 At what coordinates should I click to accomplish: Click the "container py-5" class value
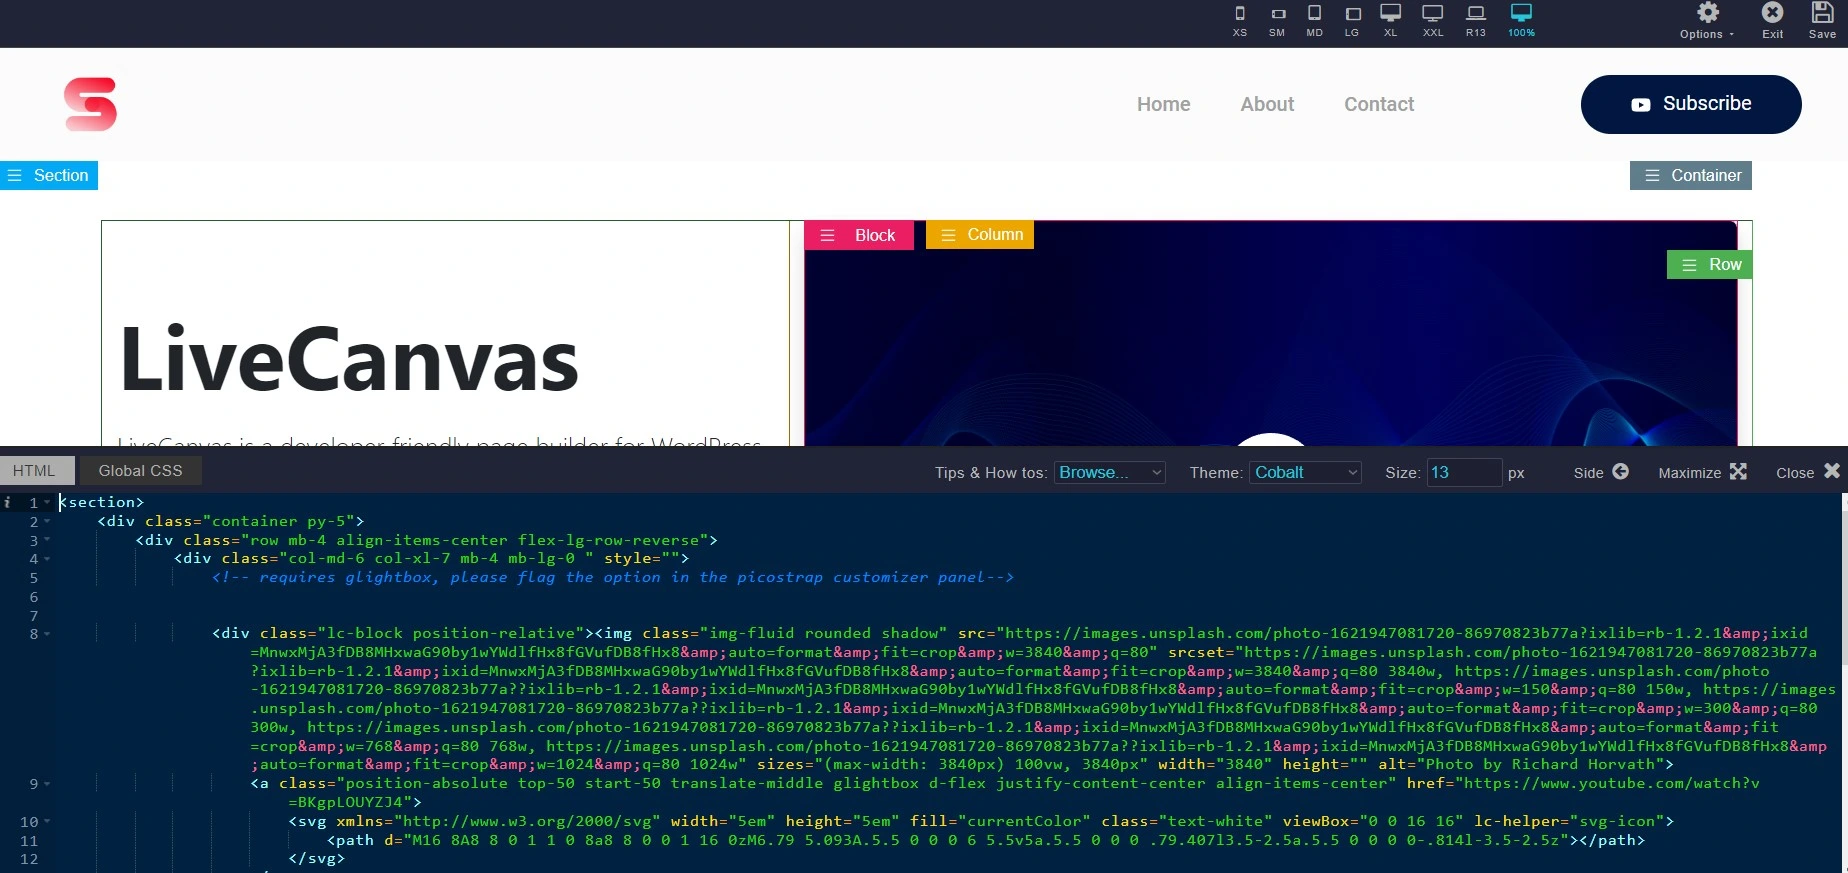click(x=278, y=521)
